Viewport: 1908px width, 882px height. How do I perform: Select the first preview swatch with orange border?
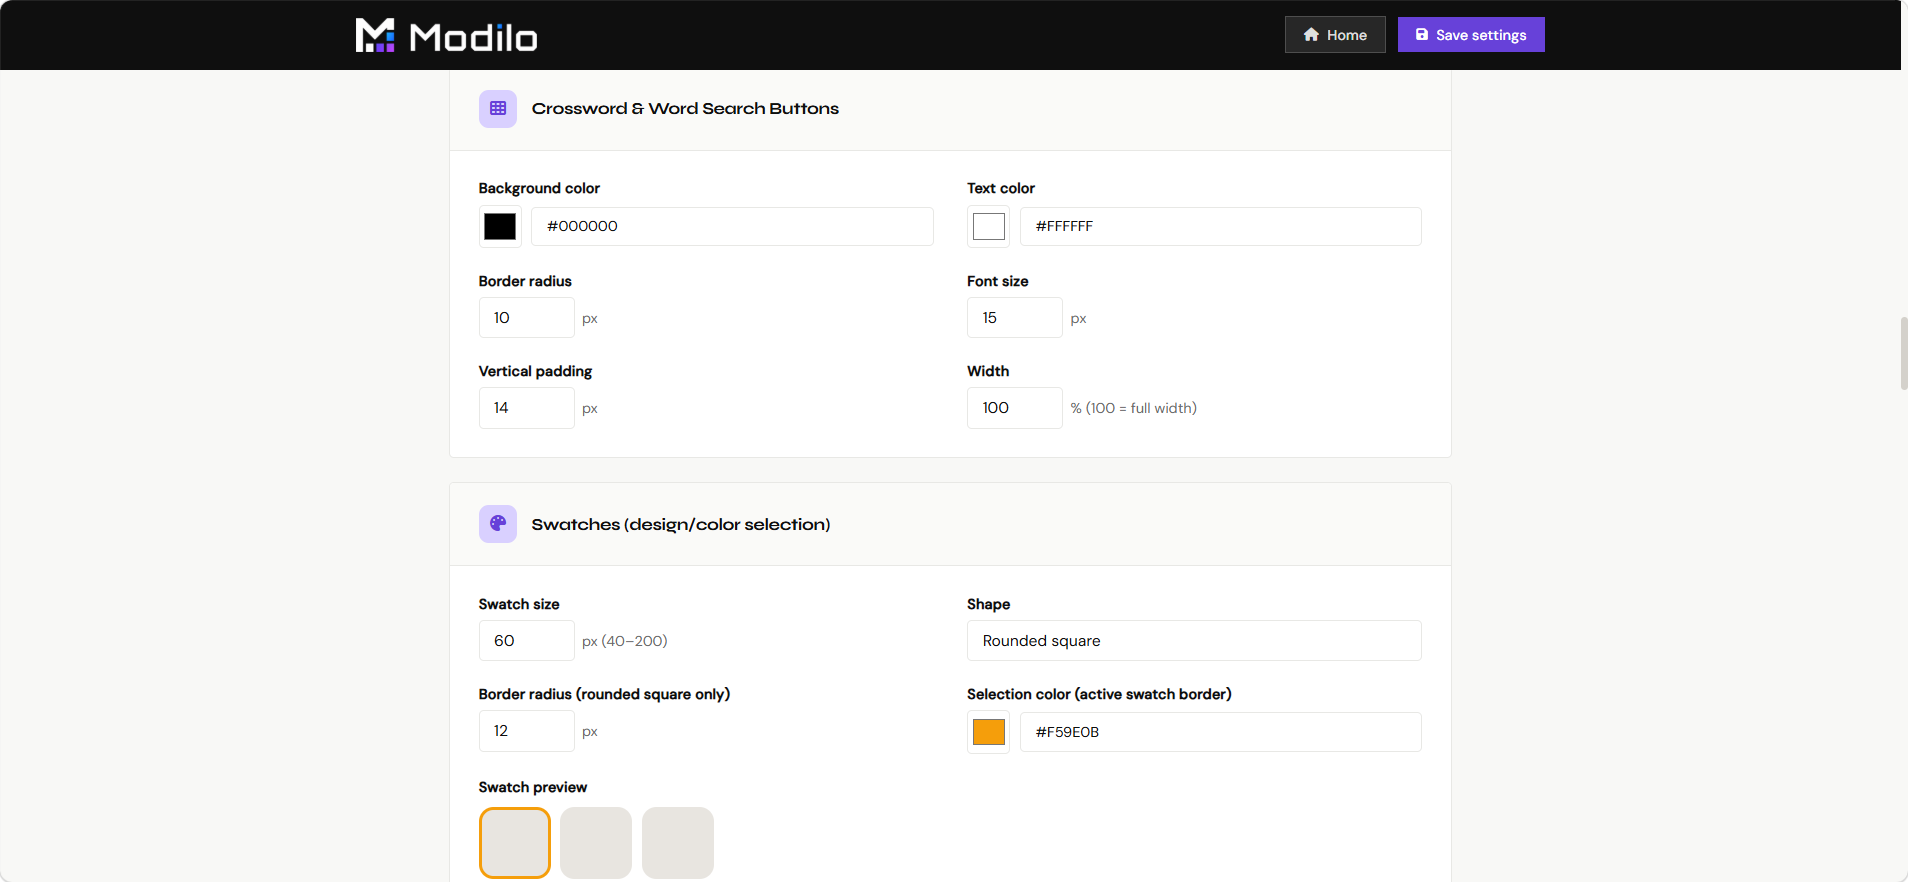coord(515,843)
